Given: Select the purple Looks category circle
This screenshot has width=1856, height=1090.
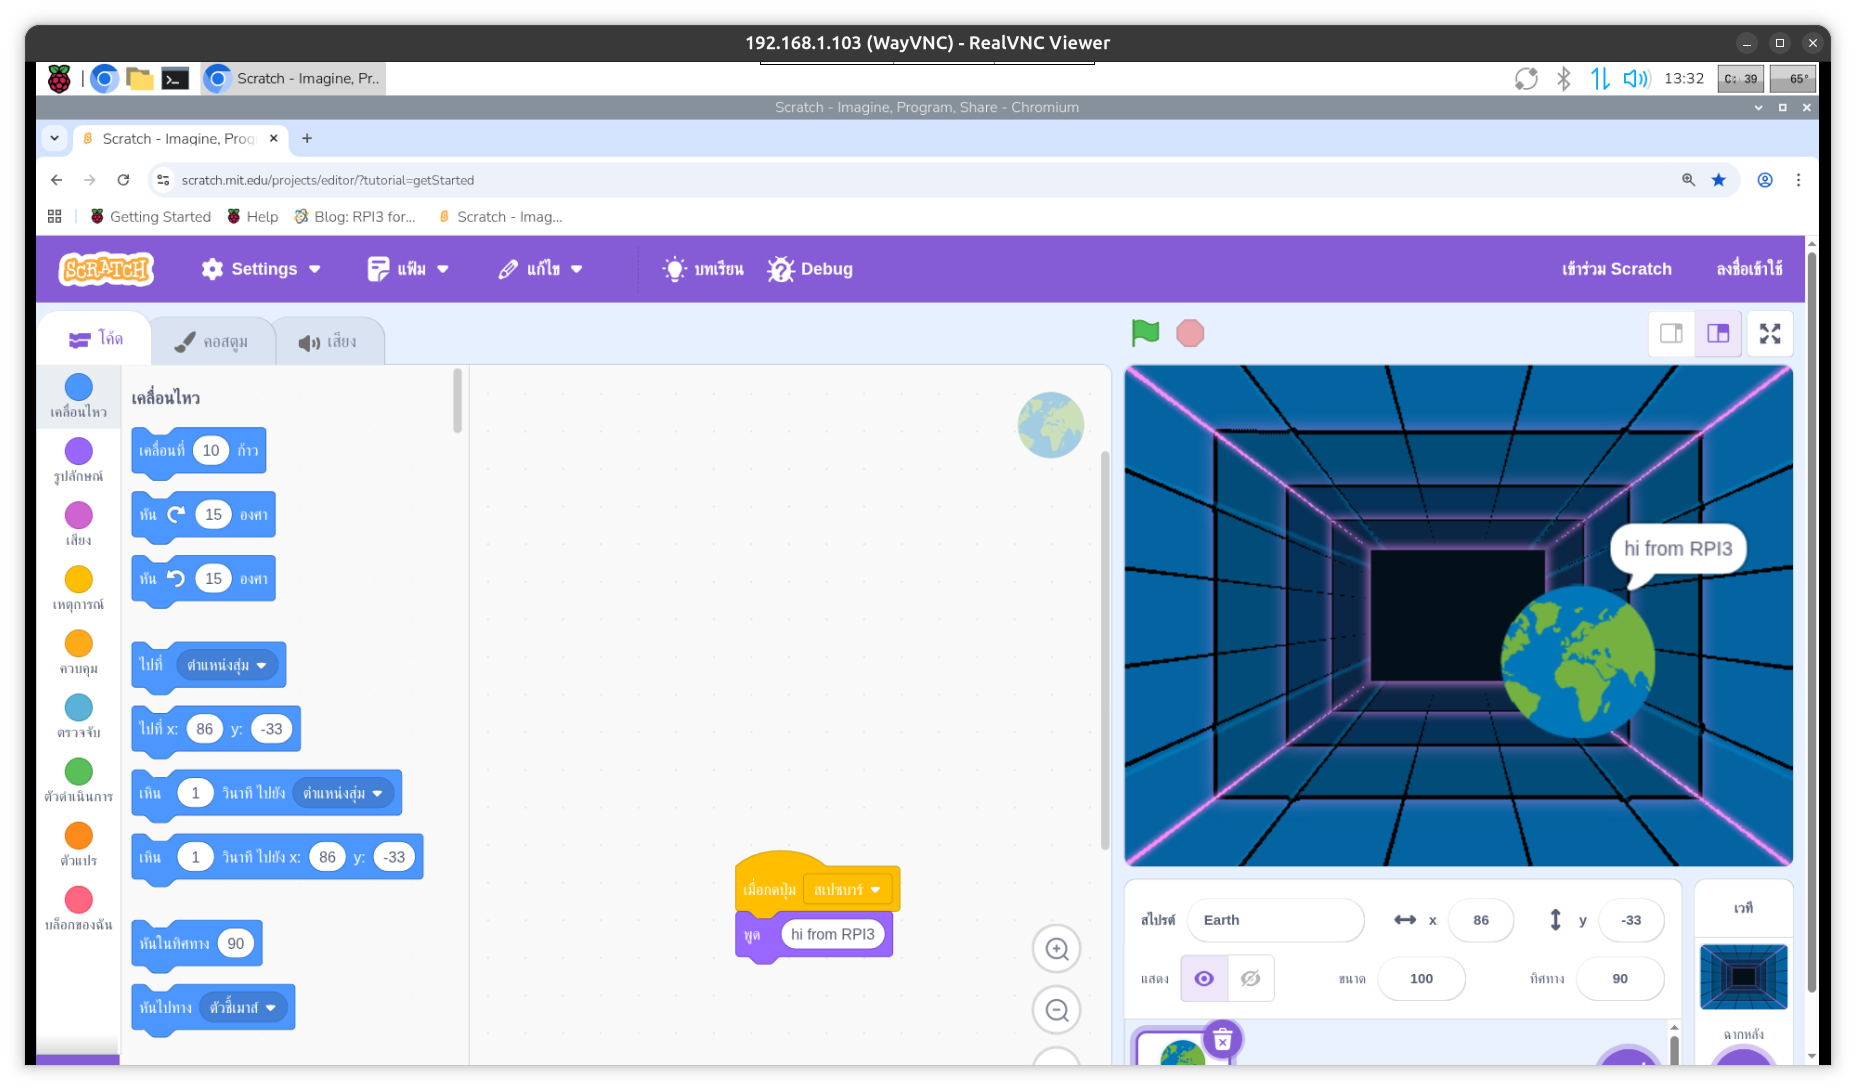Looking at the screenshot, I should point(79,452).
